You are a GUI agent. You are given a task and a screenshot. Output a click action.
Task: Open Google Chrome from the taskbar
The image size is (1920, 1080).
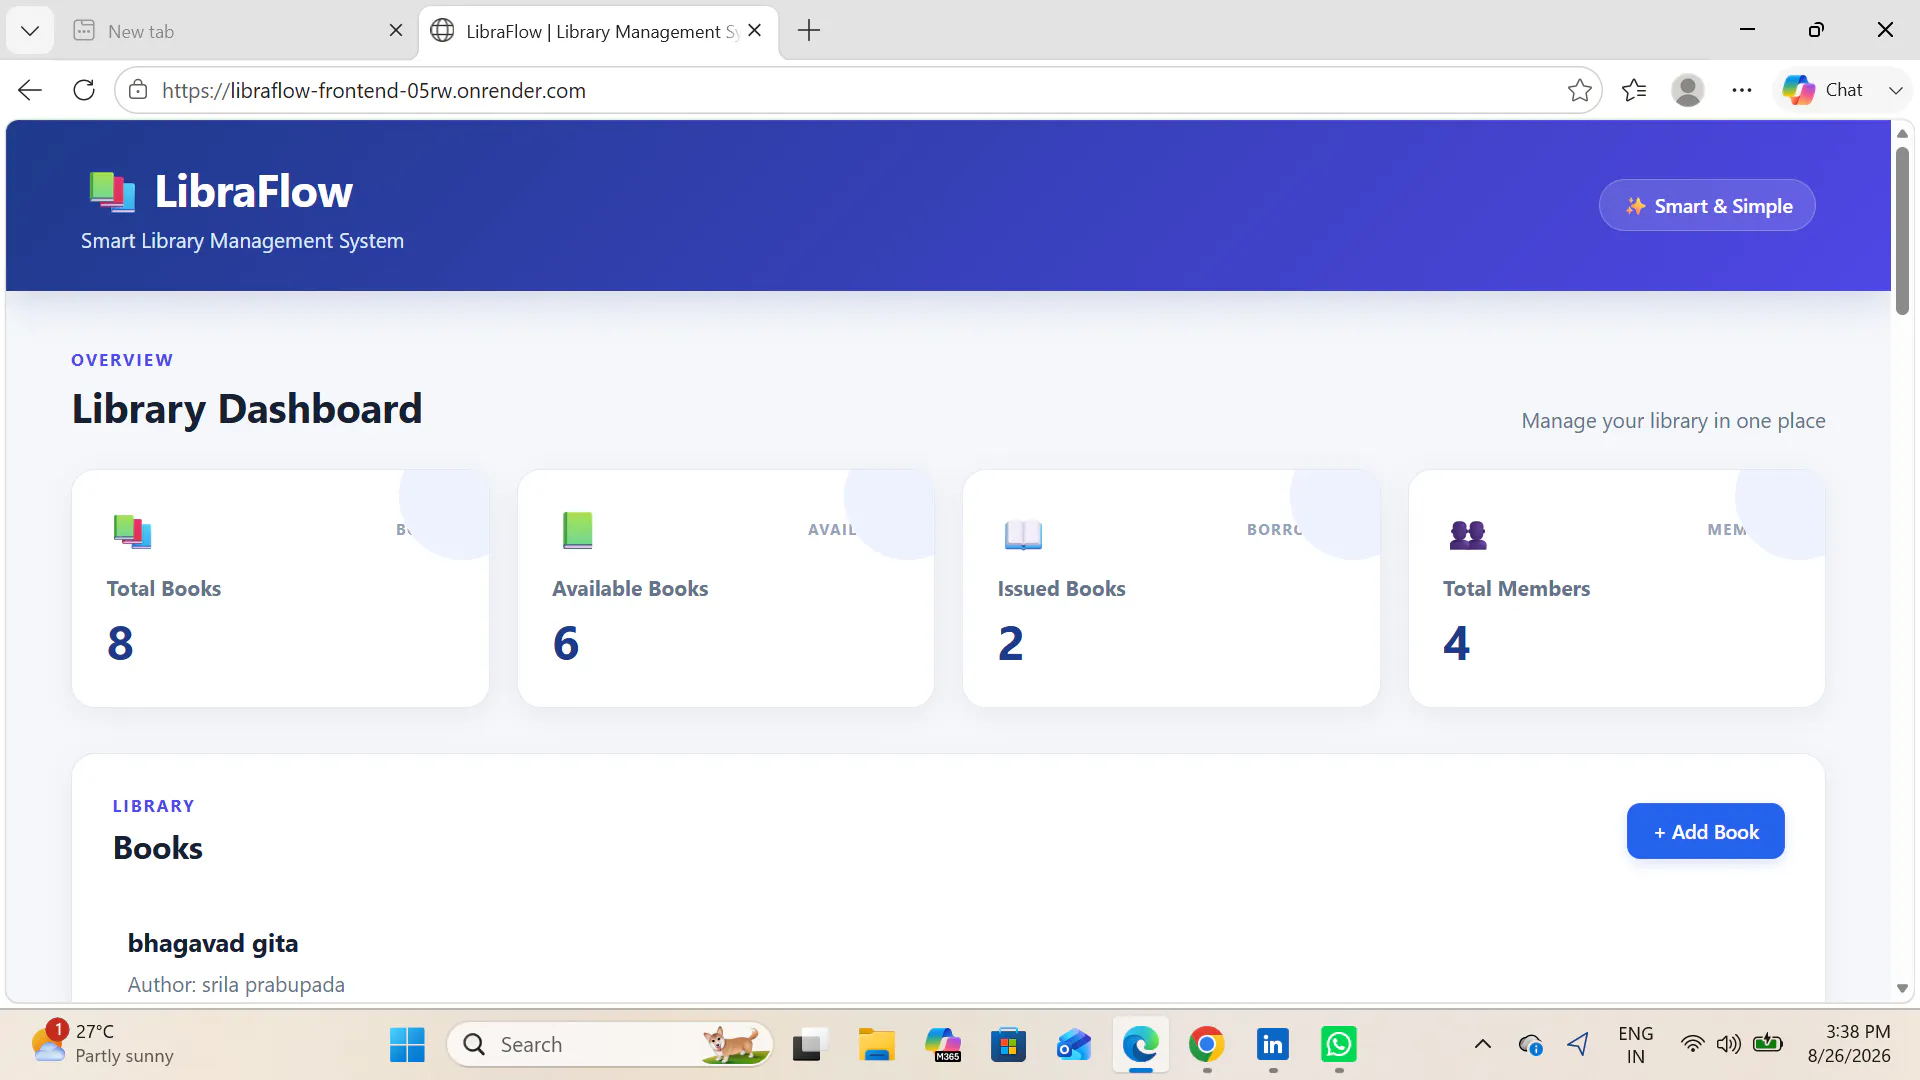point(1207,1044)
